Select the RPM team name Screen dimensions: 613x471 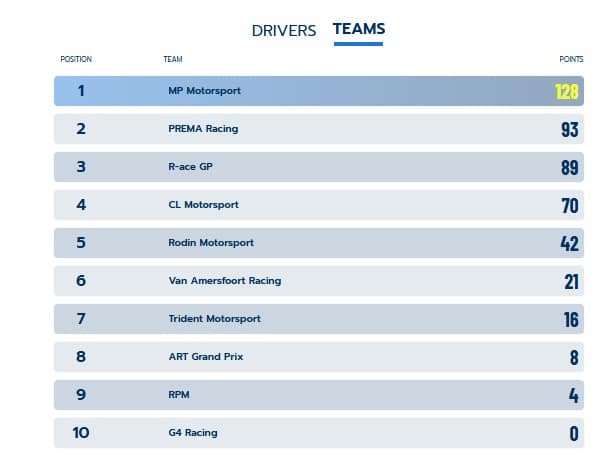tap(179, 394)
